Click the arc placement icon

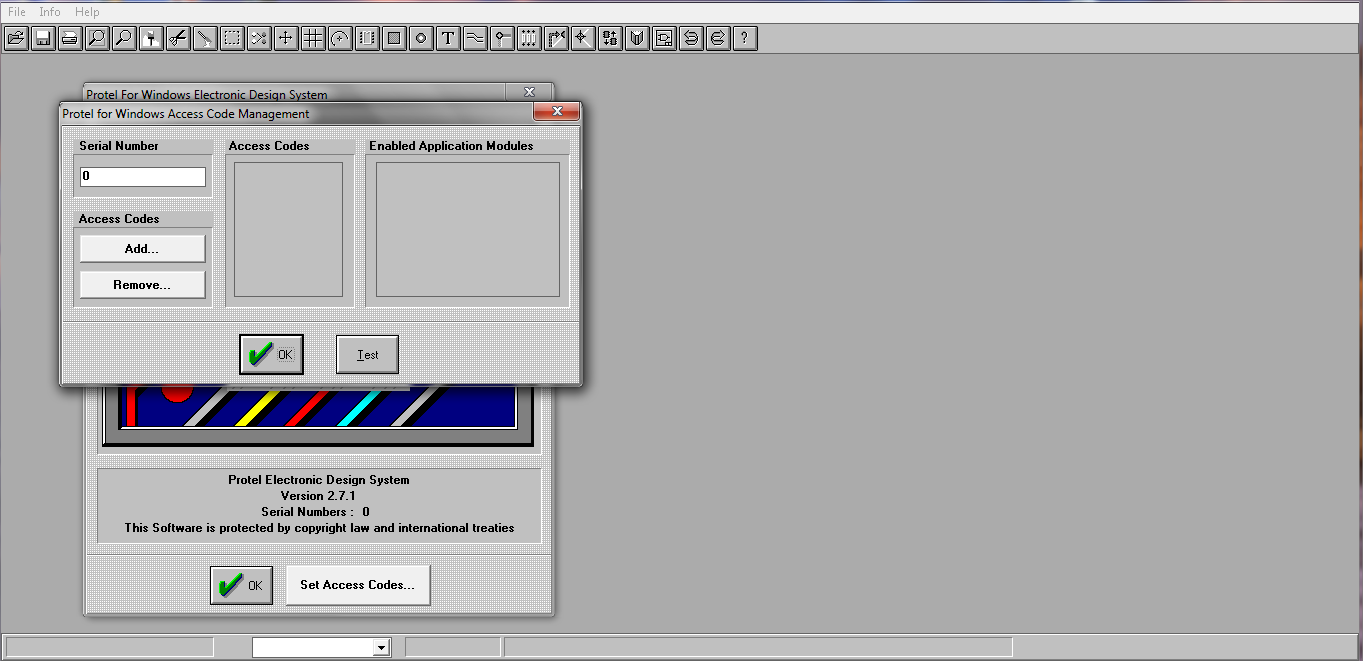point(339,38)
